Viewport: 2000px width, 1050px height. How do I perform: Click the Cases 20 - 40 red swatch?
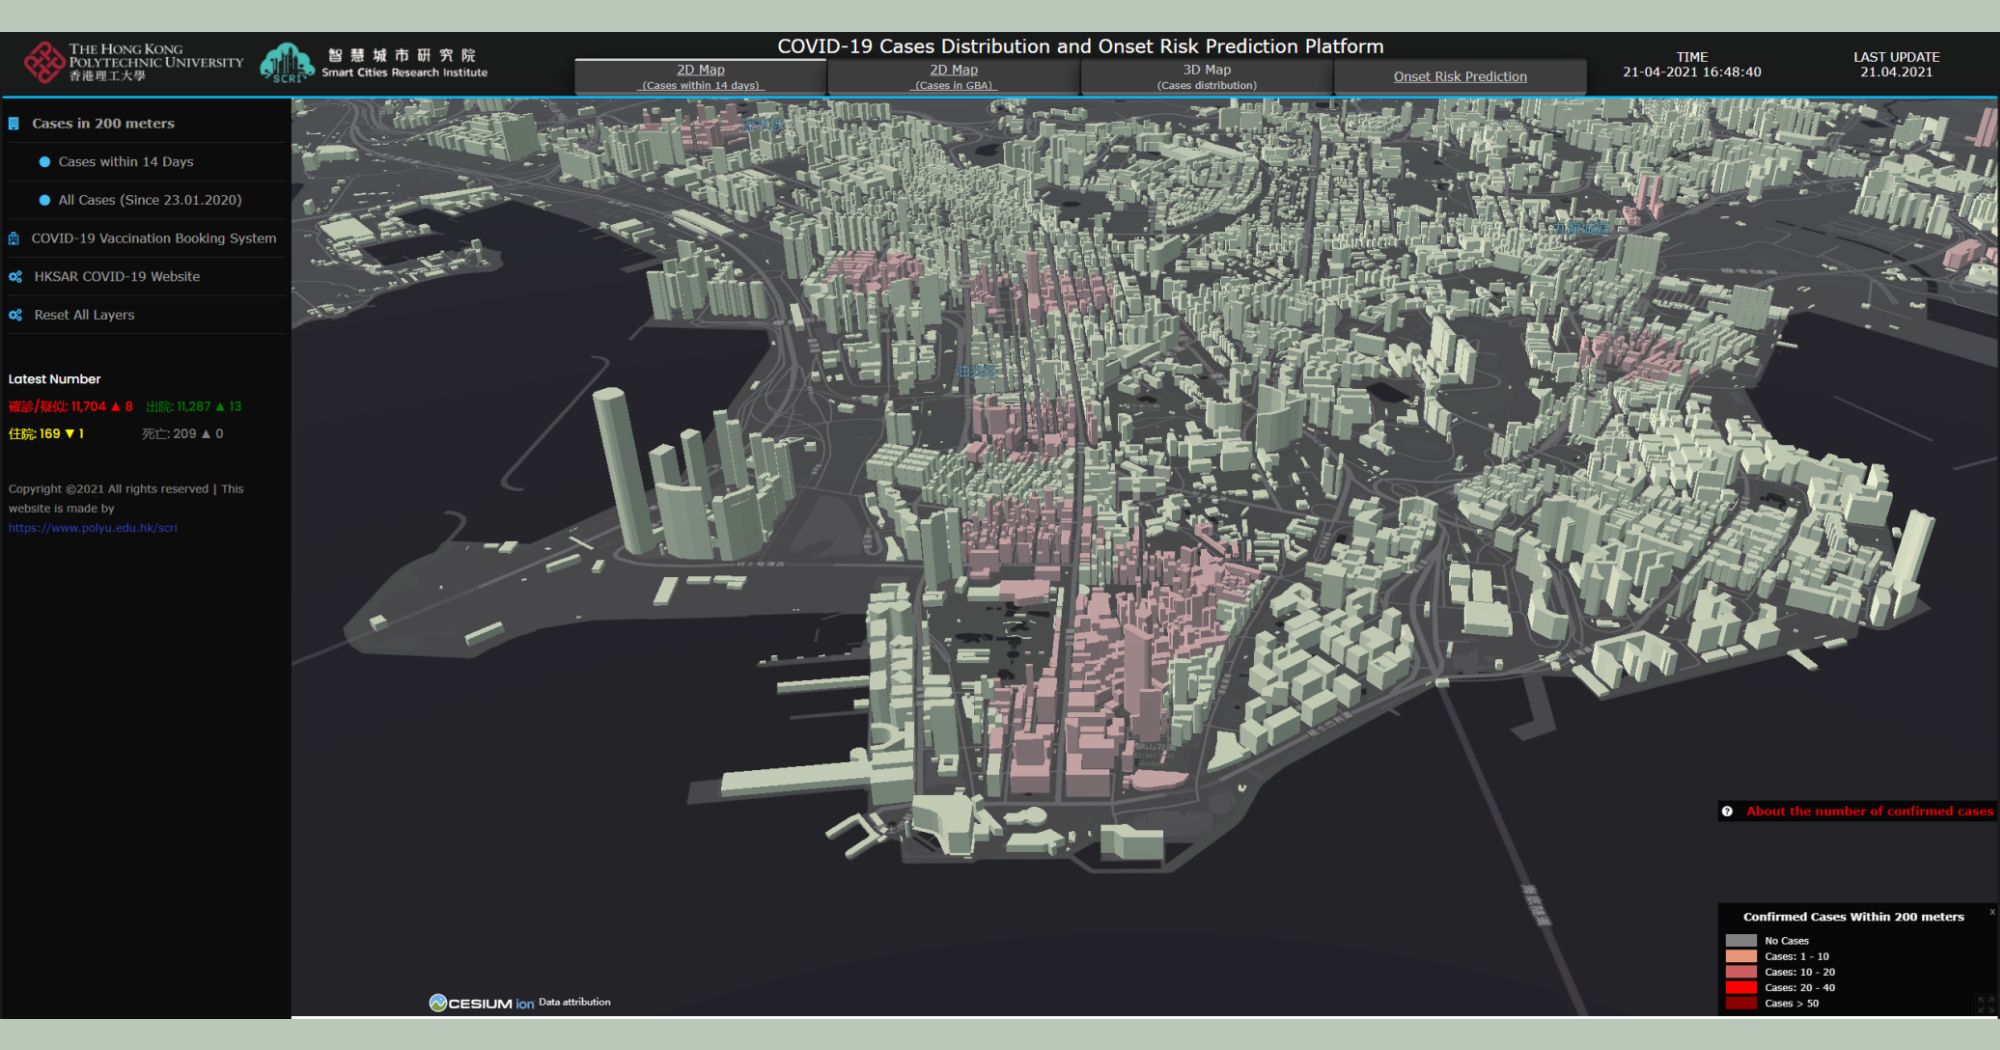click(1741, 988)
